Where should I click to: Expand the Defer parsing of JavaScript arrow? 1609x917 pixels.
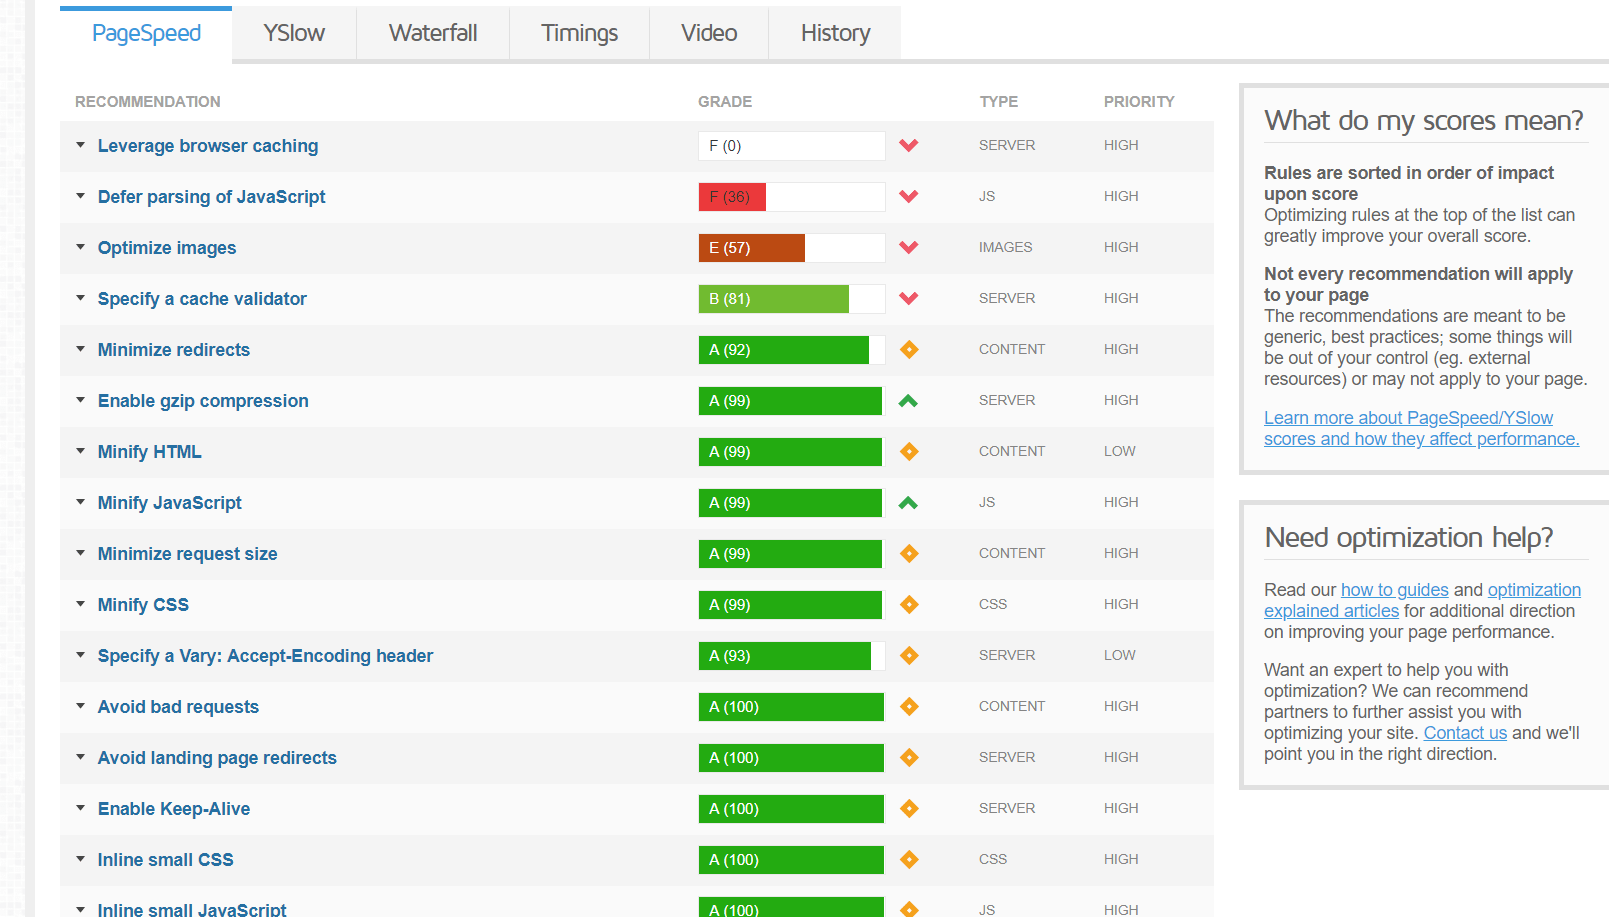click(x=81, y=196)
